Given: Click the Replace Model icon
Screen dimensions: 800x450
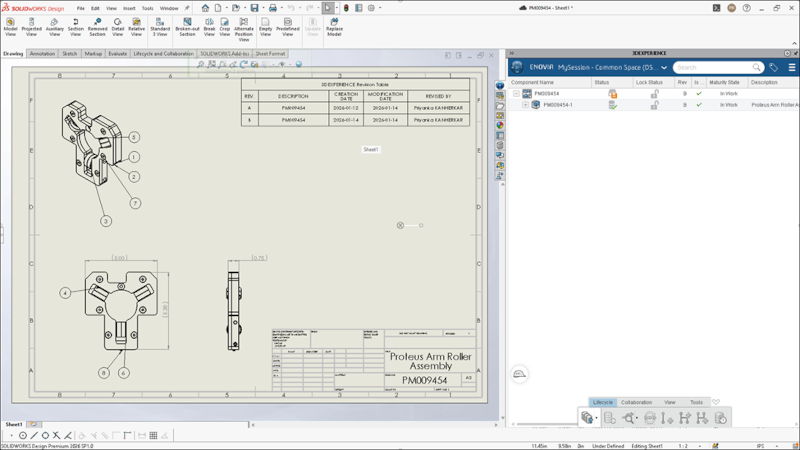Looking at the screenshot, I should (334, 24).
